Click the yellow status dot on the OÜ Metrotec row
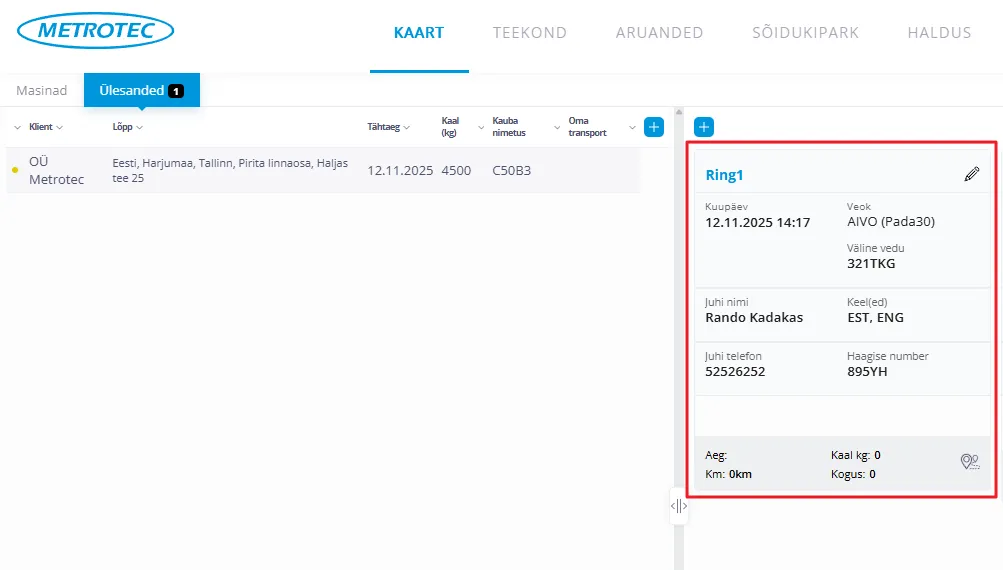The image size is (1003, 570). point(14,171)
